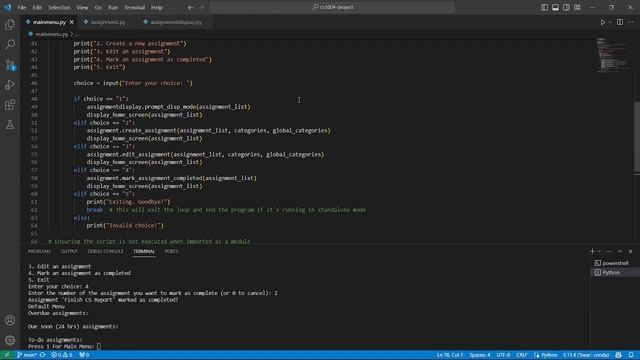This screenshot has height=360, width=640.
Task: Select the Python interpreter version item
Action: pos(586,355)
